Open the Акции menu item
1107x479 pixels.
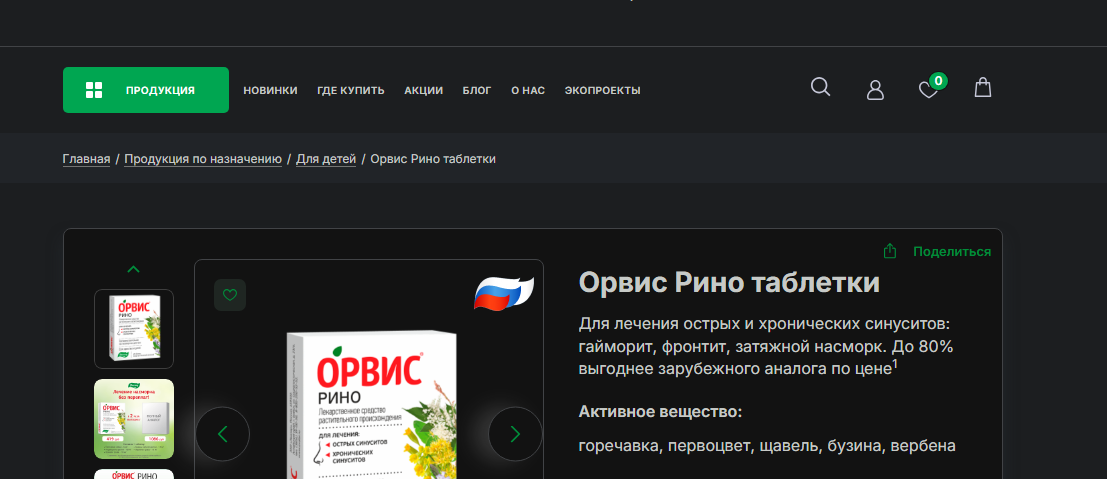423,90
